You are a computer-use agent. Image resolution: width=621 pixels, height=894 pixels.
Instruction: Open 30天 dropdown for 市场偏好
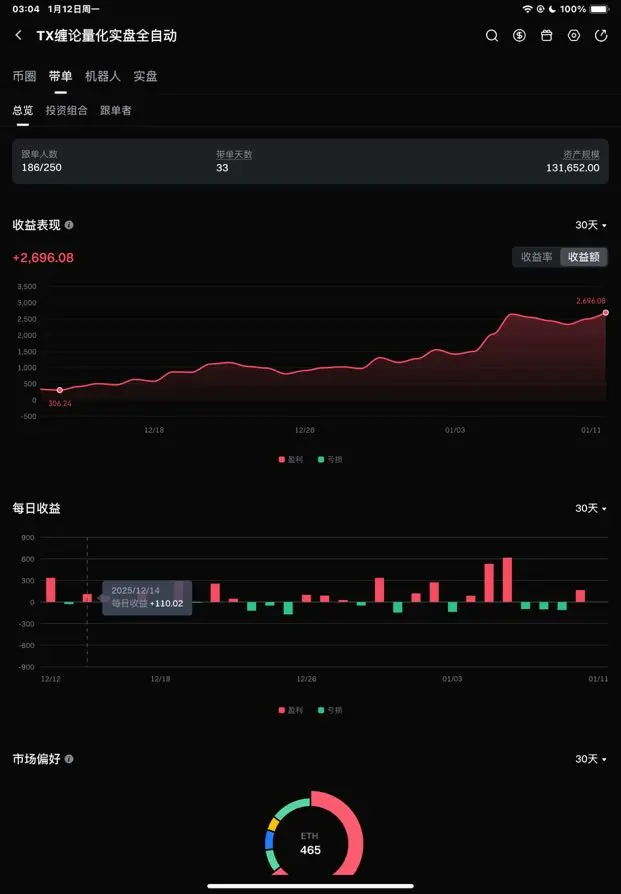(x=591, y=759)
